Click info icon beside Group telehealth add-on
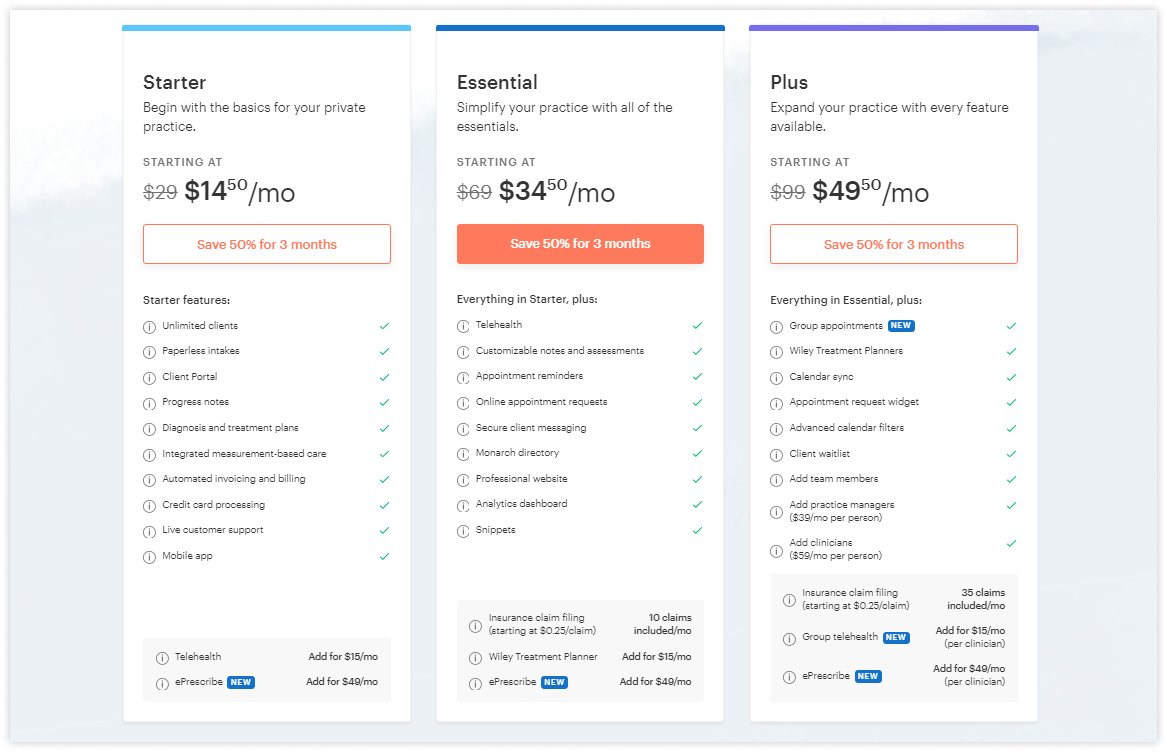This screenshot has width=1167, height=752. click(x=789, y=639)
